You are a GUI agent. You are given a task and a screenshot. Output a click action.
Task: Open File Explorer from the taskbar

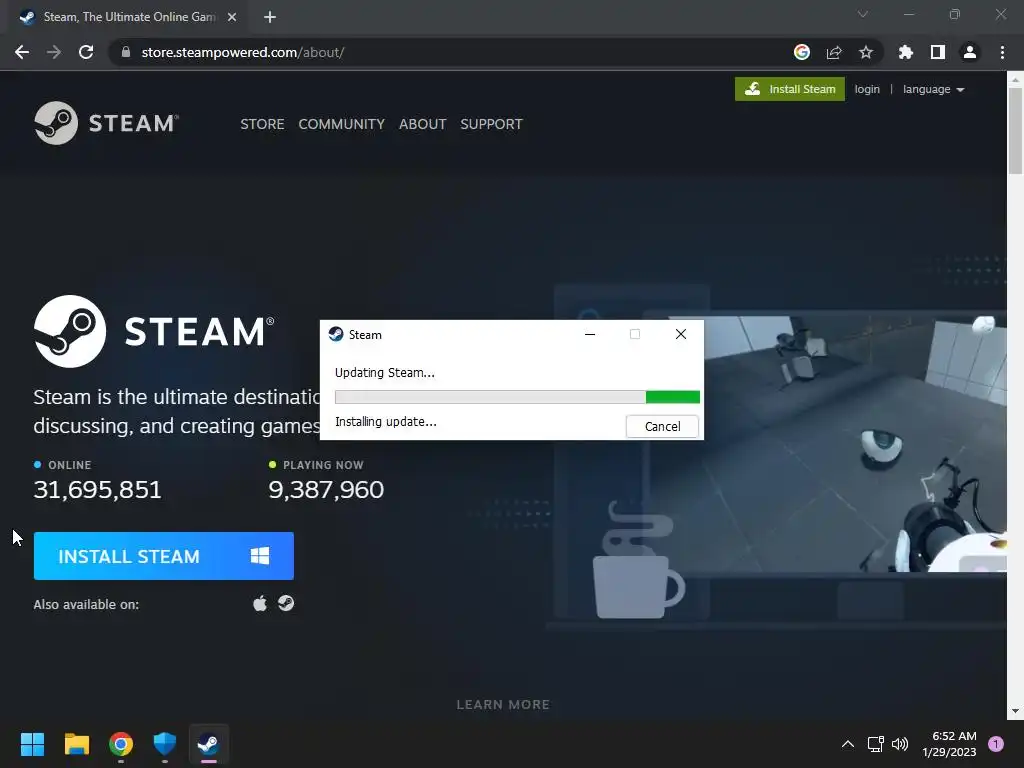76,744
